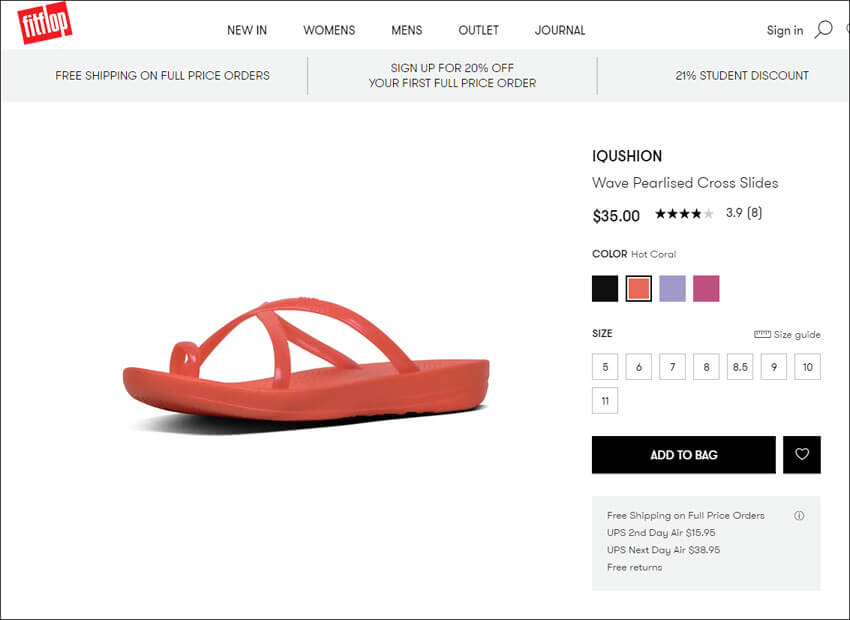Choose size 7
This screenshot has width=850, height=620.
[672, 367]
